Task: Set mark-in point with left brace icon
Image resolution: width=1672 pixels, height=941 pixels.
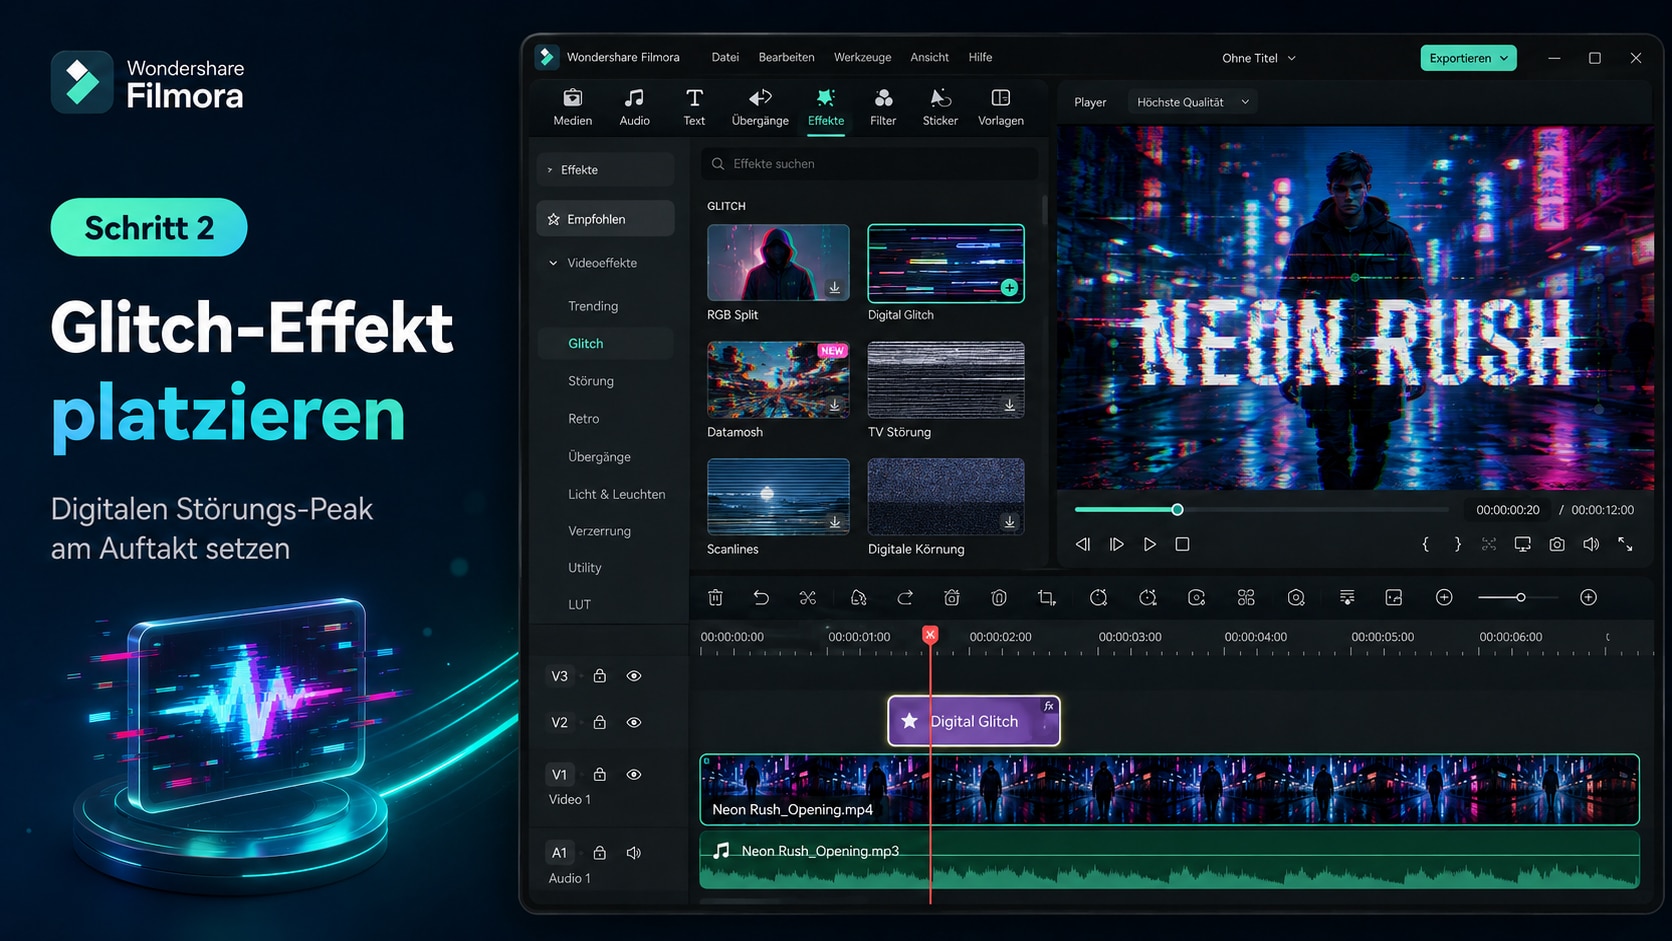Action: [1426, 544]
